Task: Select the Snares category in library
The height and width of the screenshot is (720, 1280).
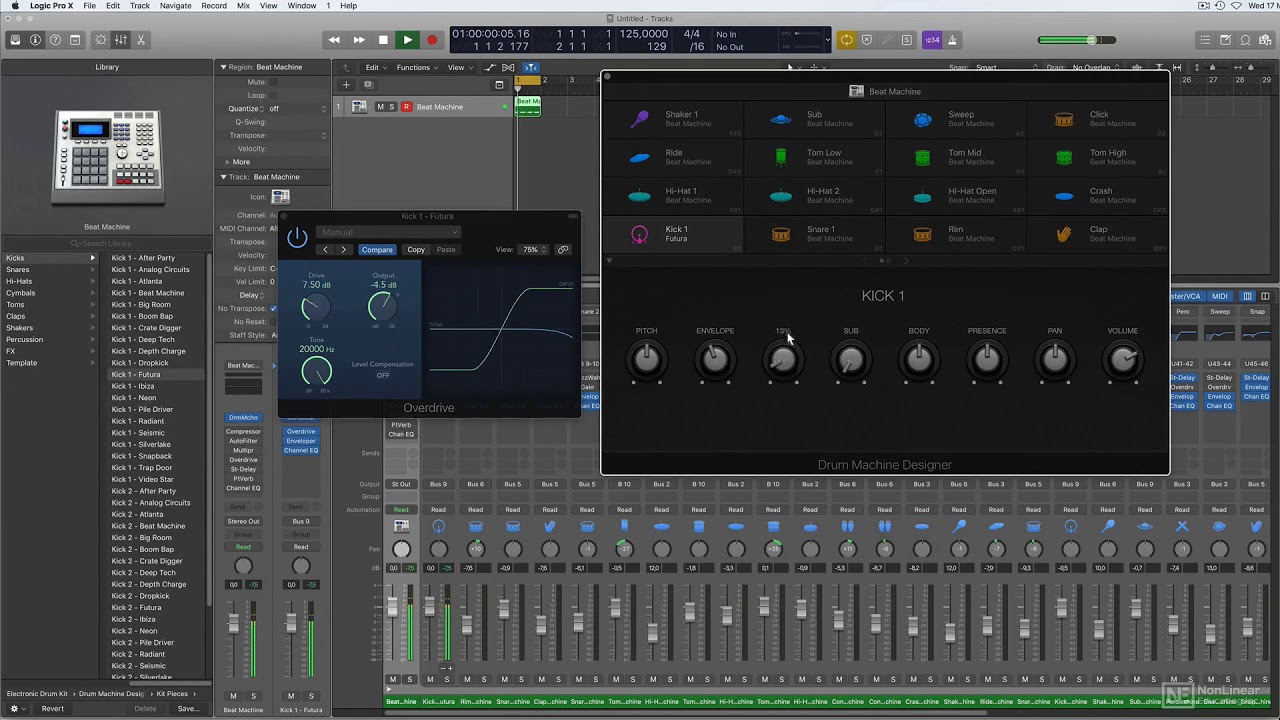Action: click(x=50, y=270)
